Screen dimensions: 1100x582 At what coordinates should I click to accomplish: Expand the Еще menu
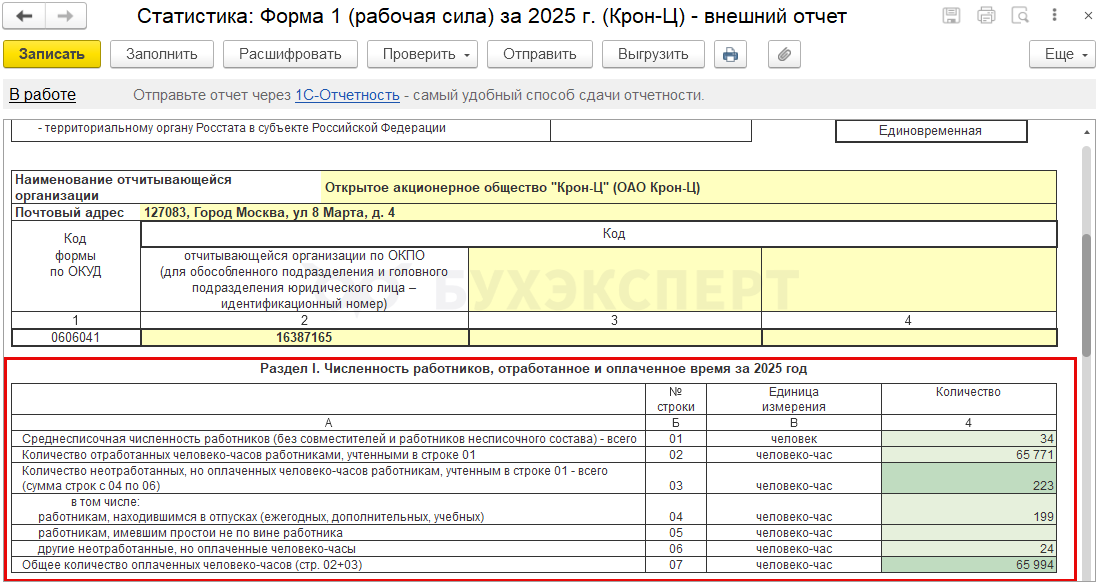[x=1062, y=54]
